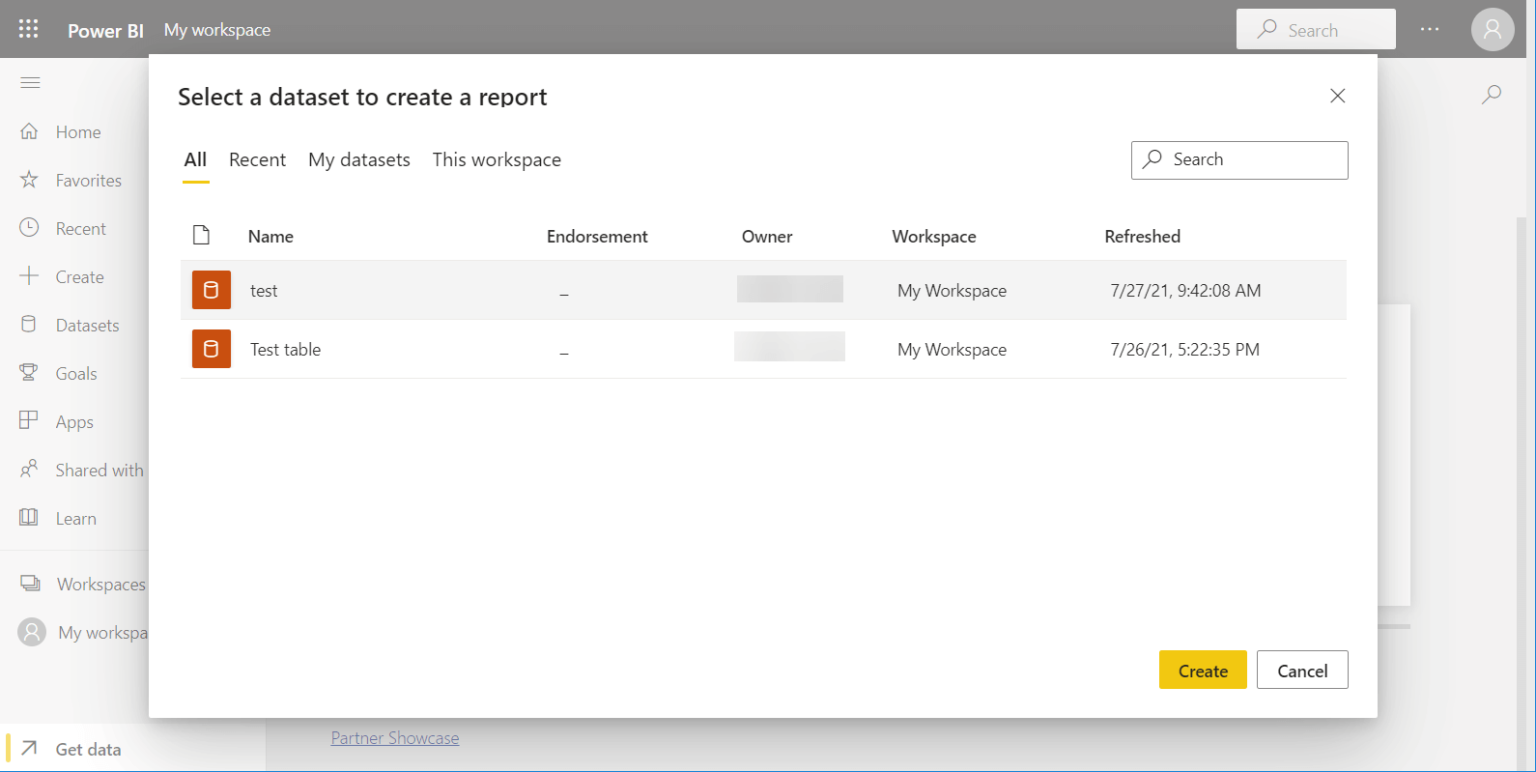
Task: Open the Office app launcher grid
Action: (28, 29)
